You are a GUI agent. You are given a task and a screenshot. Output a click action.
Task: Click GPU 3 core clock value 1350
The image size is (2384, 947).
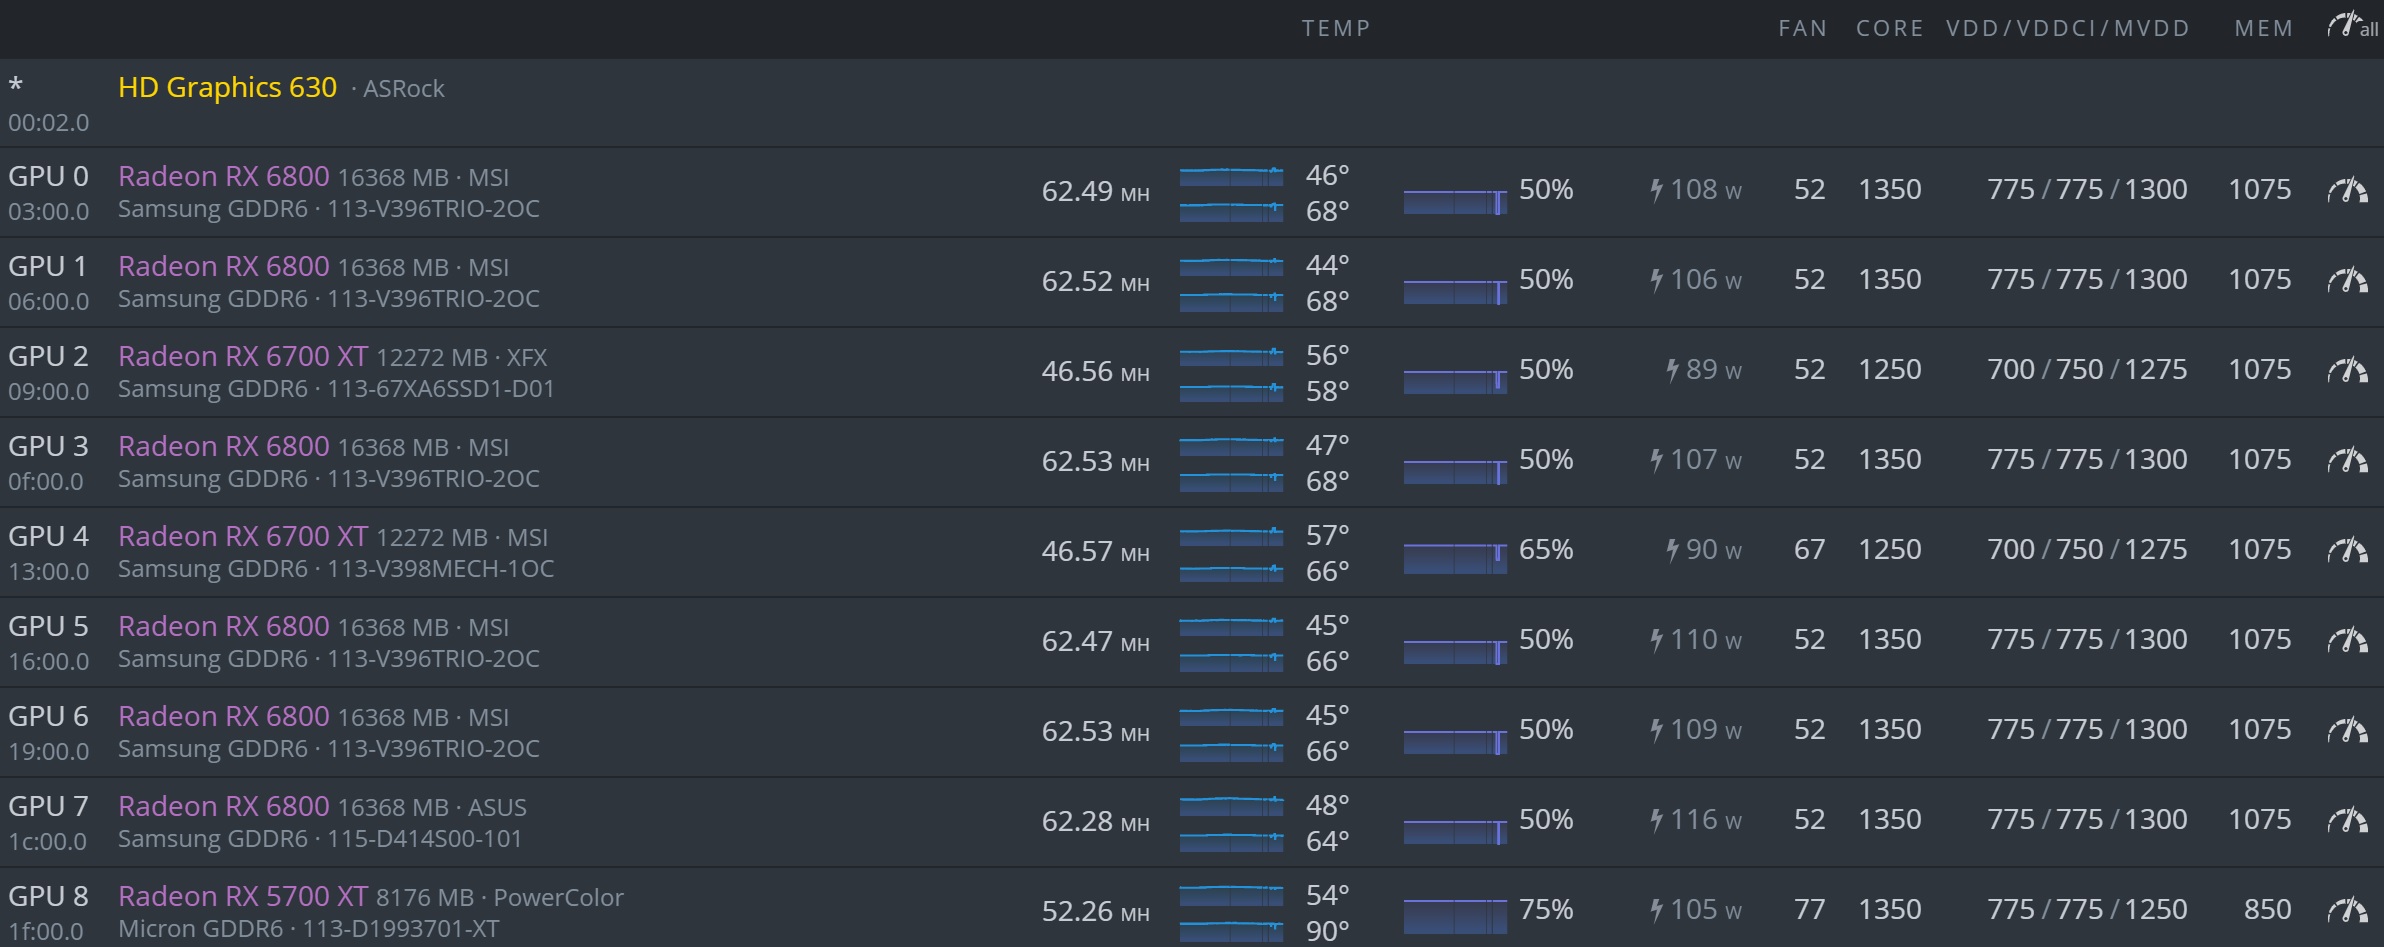pos(1889,460)
